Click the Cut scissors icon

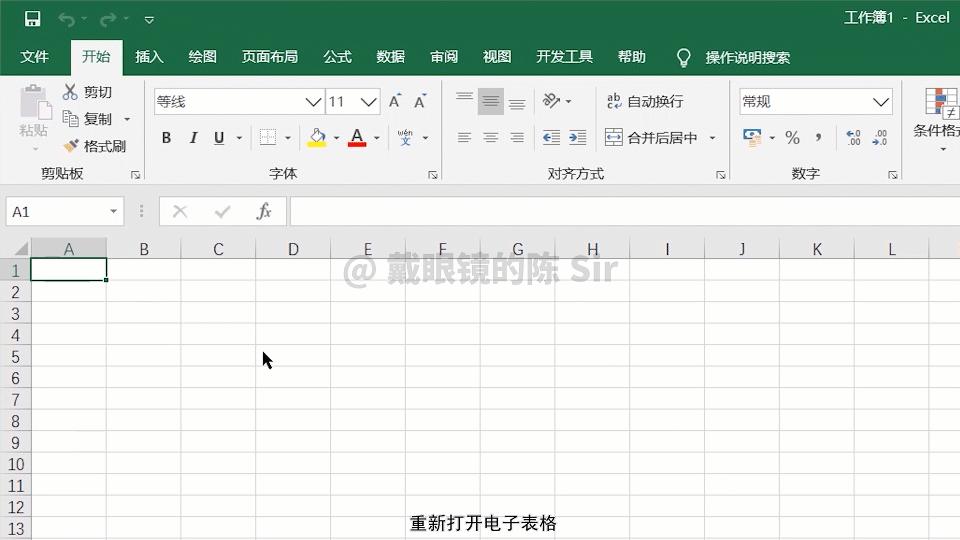(70, 92)
